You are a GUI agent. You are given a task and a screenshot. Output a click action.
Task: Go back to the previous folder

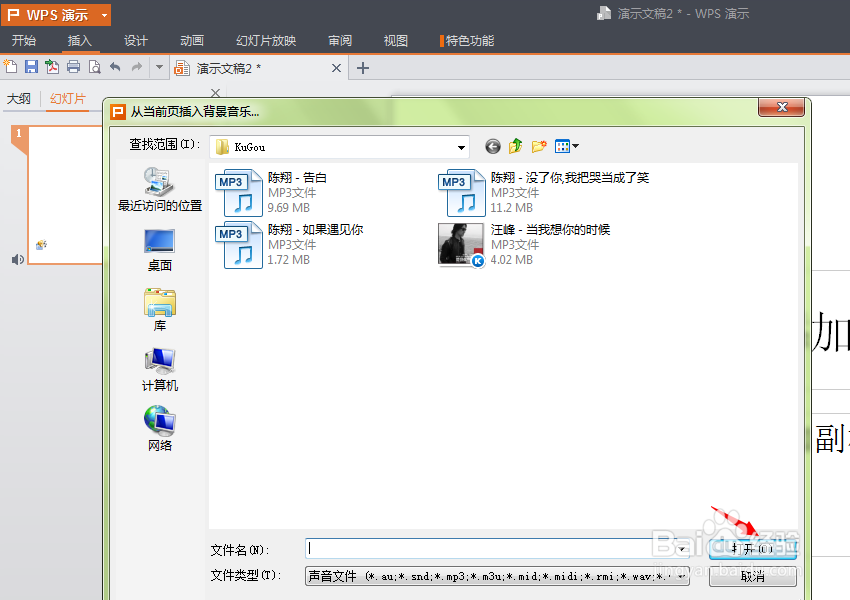[x=493, y=145]
